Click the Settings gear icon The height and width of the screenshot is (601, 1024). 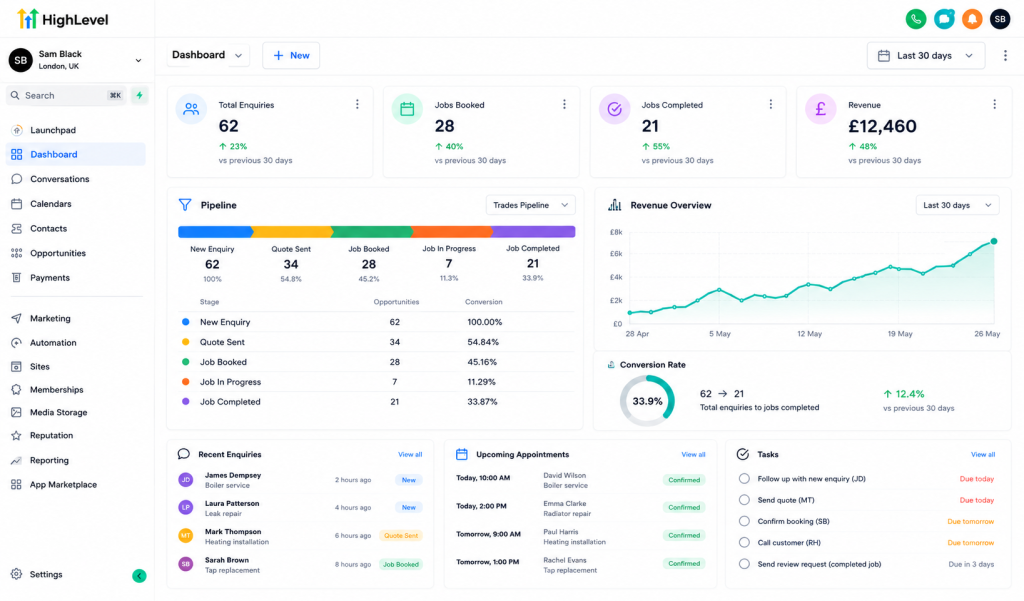point(16,574)
